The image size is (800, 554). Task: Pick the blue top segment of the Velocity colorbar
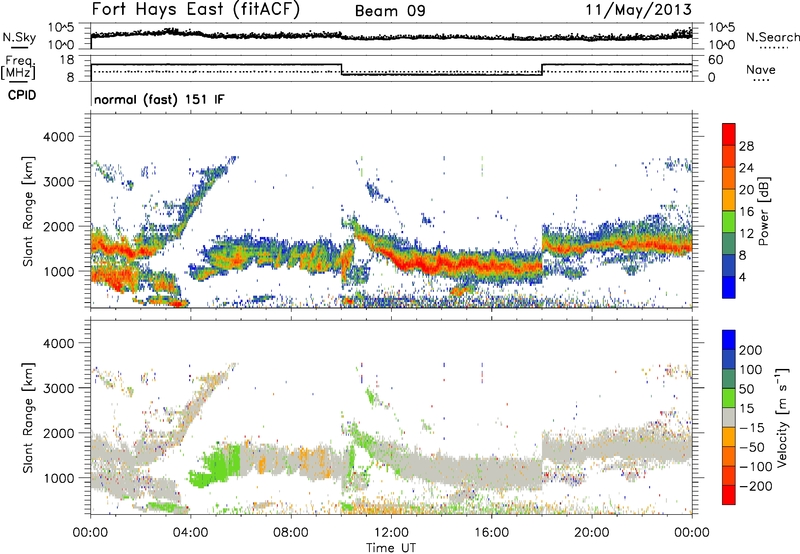click(x=729, y=340)
